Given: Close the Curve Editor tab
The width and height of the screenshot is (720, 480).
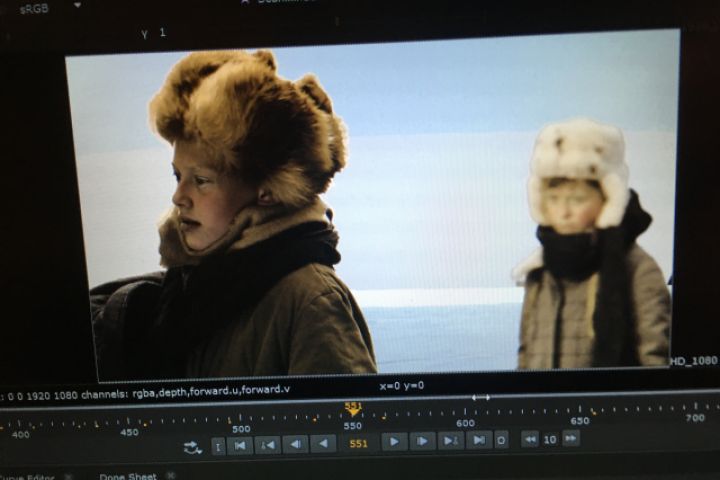Looking at the screenshot, I should click(x=68, y=477).
